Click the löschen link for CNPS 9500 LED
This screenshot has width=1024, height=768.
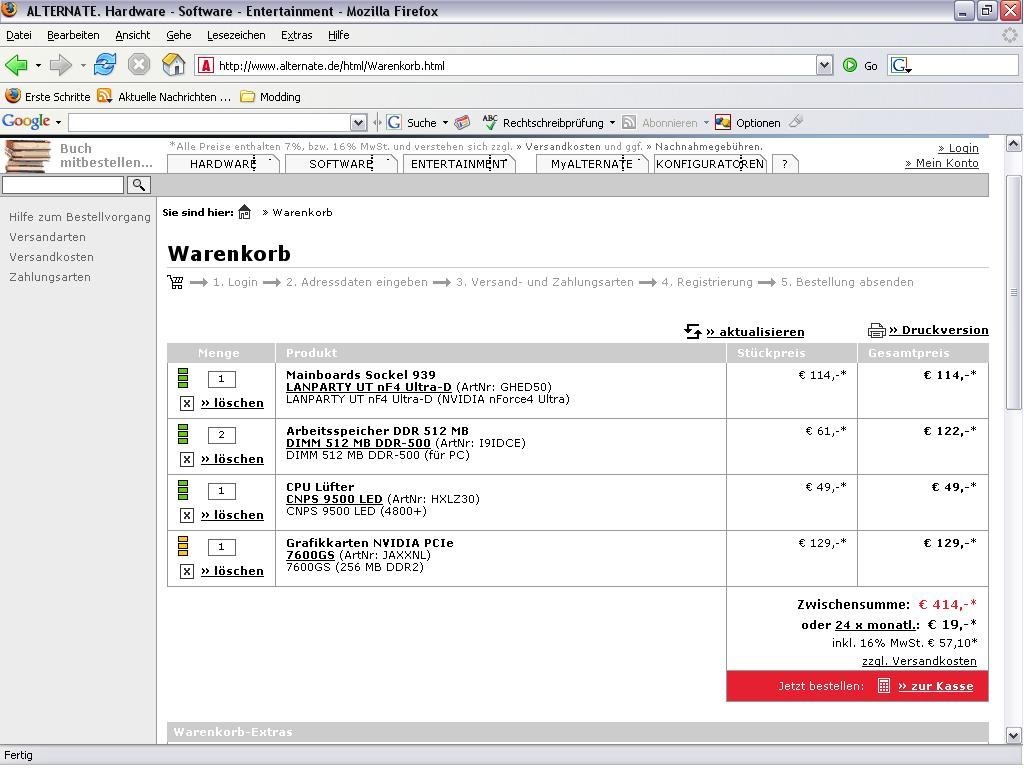232,515
